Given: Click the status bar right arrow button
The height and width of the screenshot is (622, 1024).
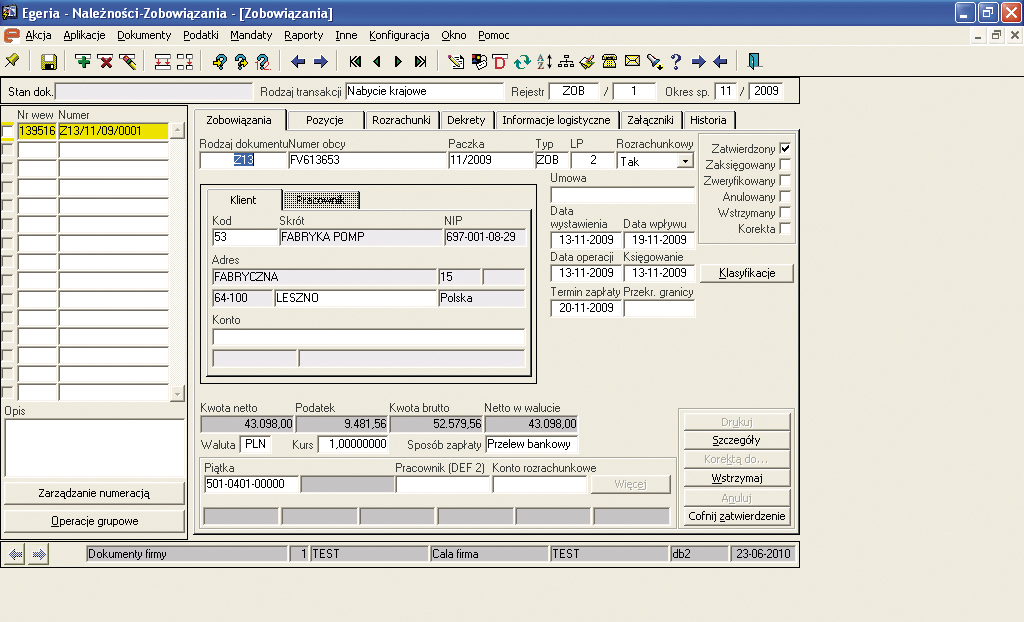Looking at the screenshot, I should pyautogui.click(x=39, y=554).
